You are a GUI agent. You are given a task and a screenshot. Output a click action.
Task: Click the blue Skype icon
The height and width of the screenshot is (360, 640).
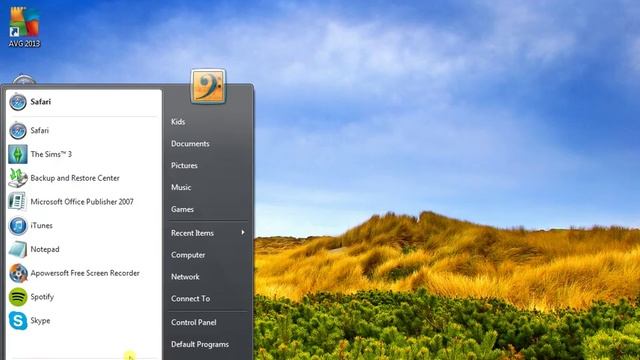pyautogui.click(x=18, y=321)
